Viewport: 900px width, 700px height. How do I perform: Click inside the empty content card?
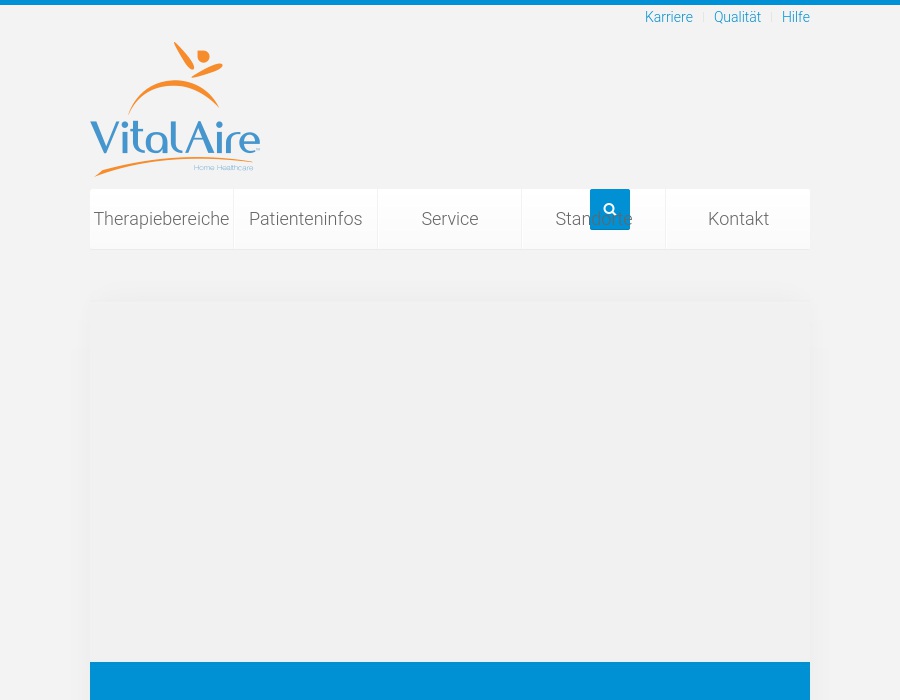point(450,480)
